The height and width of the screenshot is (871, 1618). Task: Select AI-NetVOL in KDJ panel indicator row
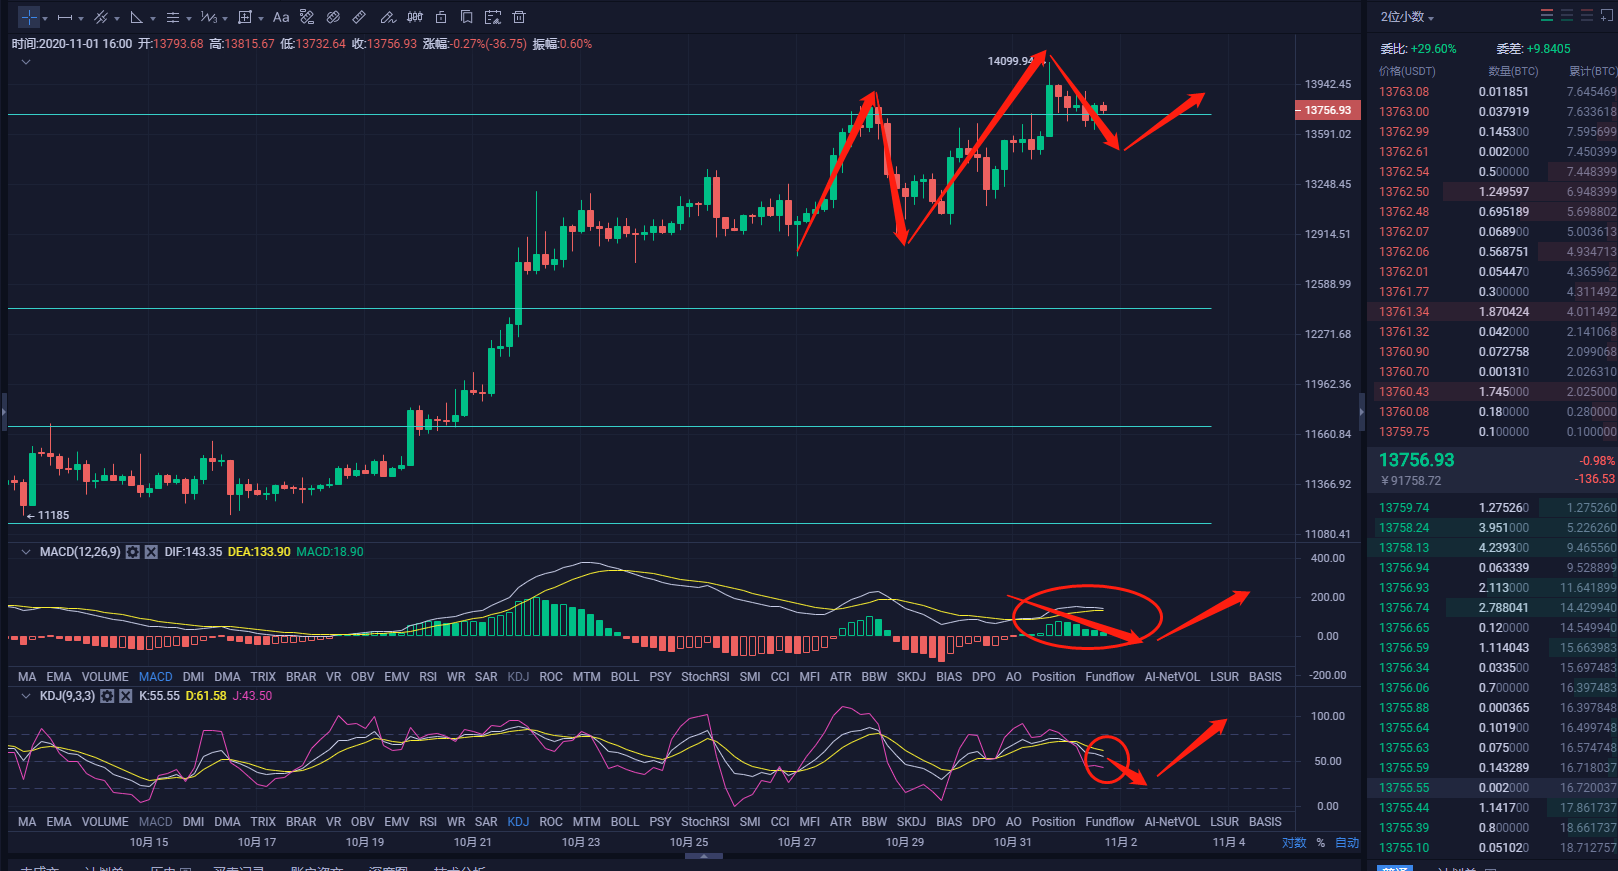click(1172, 822)
